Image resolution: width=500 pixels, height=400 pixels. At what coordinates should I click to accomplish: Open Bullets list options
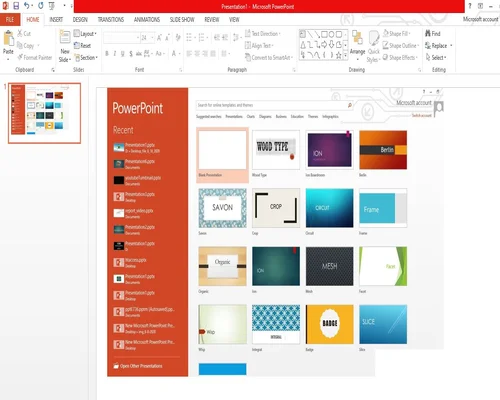[x=190, y=37]
